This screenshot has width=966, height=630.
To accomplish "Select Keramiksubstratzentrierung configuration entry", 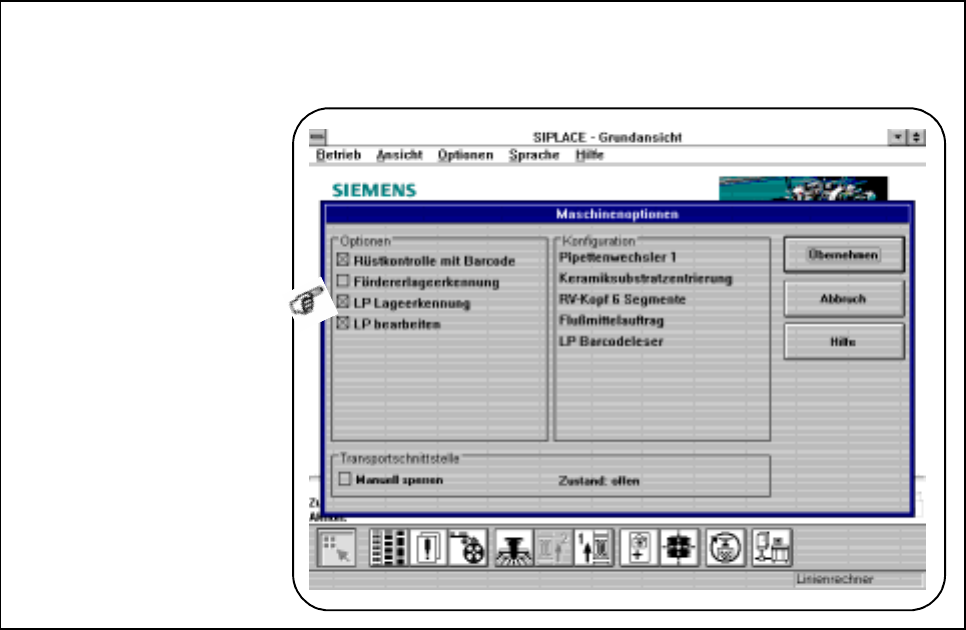I will tap(646, 278).
